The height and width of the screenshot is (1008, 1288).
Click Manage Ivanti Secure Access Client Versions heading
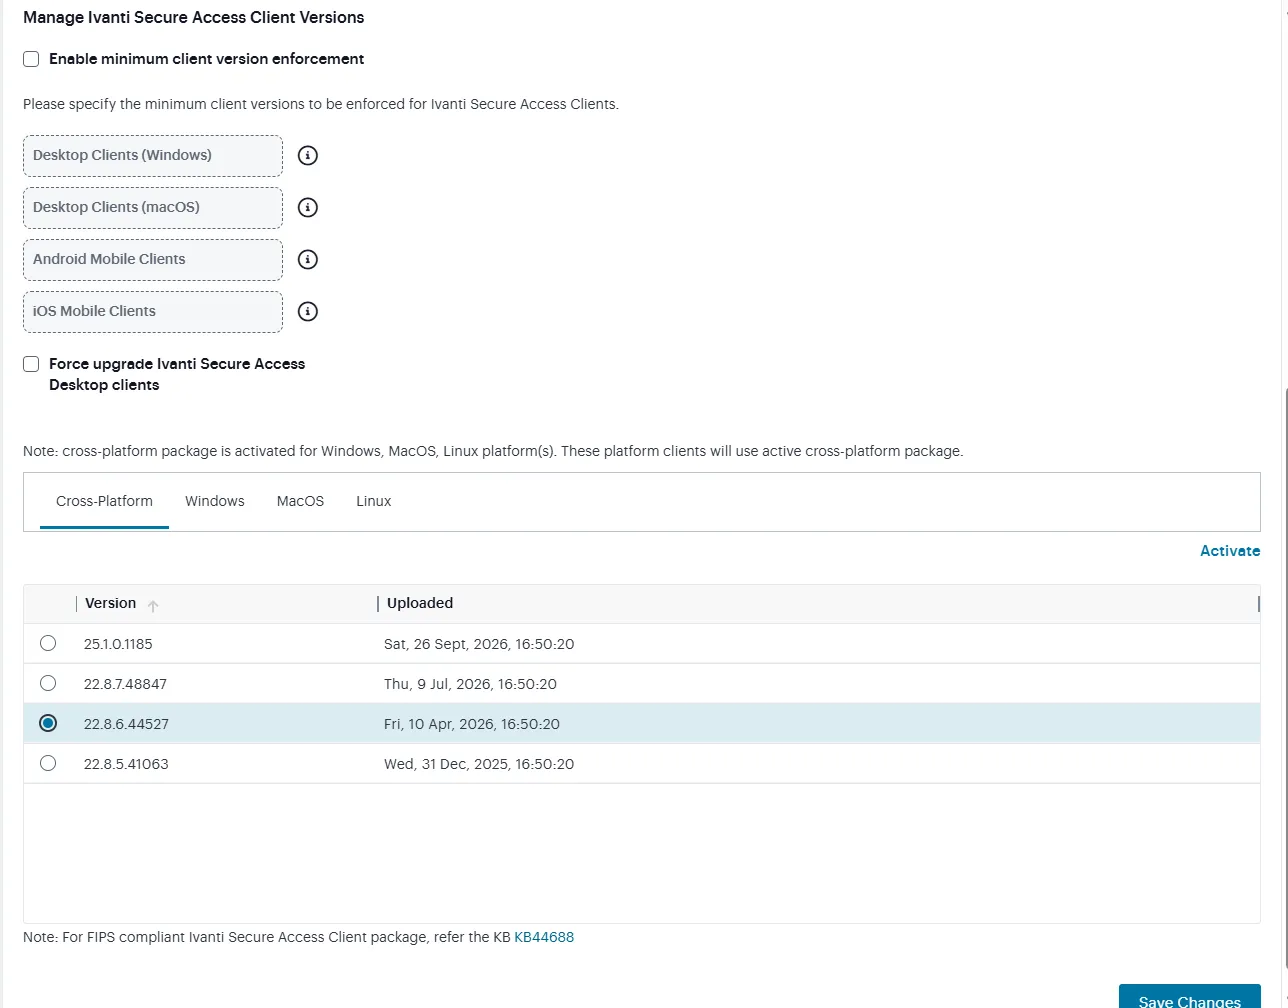coord(194,17)
